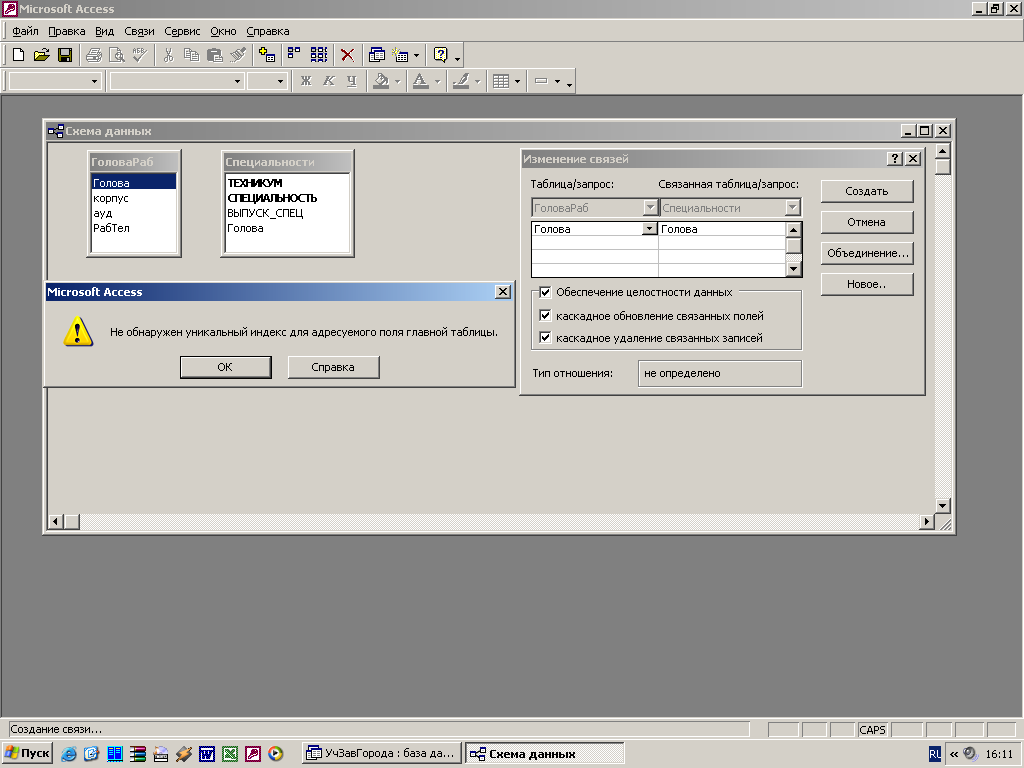Image resolution: width=1024 pixels, height=768 pixels.
Task: Close the error message box with X
Action: point(502,292)
